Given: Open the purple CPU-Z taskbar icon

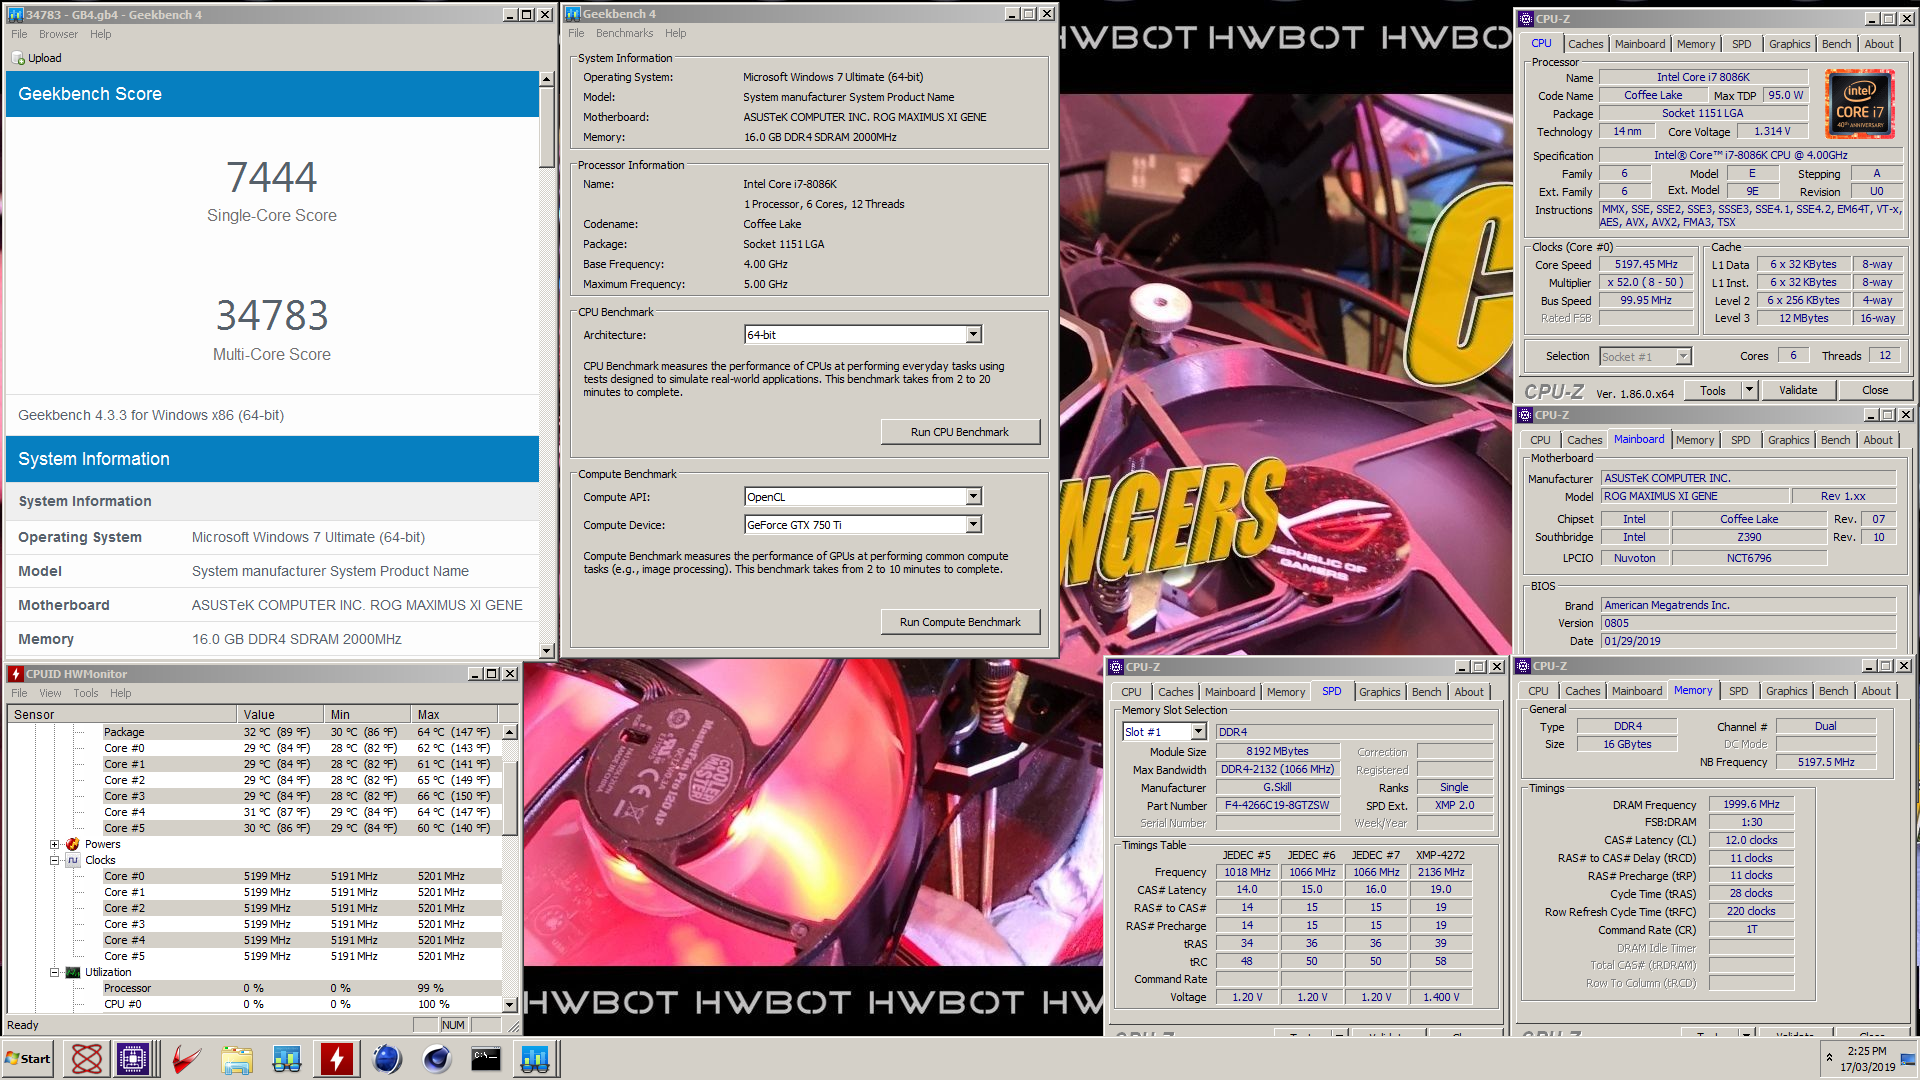Looking at the screenshot, I should [x=133, y=1059].
